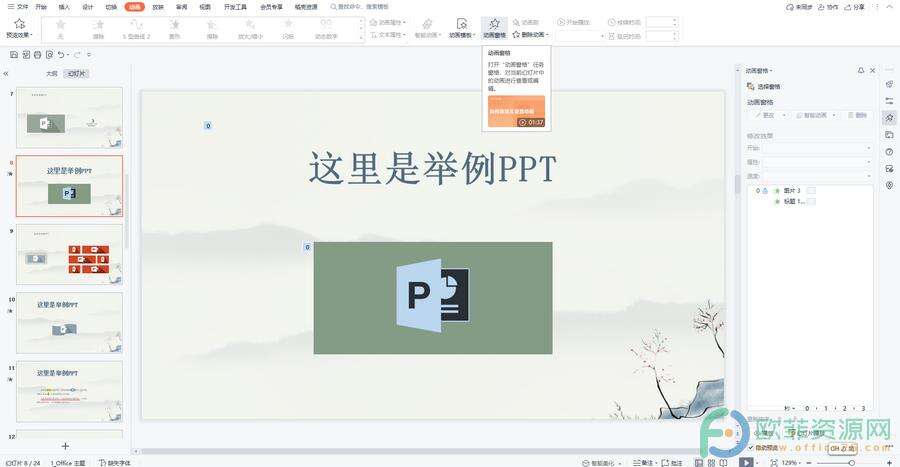
Task: Switch to the 大纲 tab
Action: point(52,74)
